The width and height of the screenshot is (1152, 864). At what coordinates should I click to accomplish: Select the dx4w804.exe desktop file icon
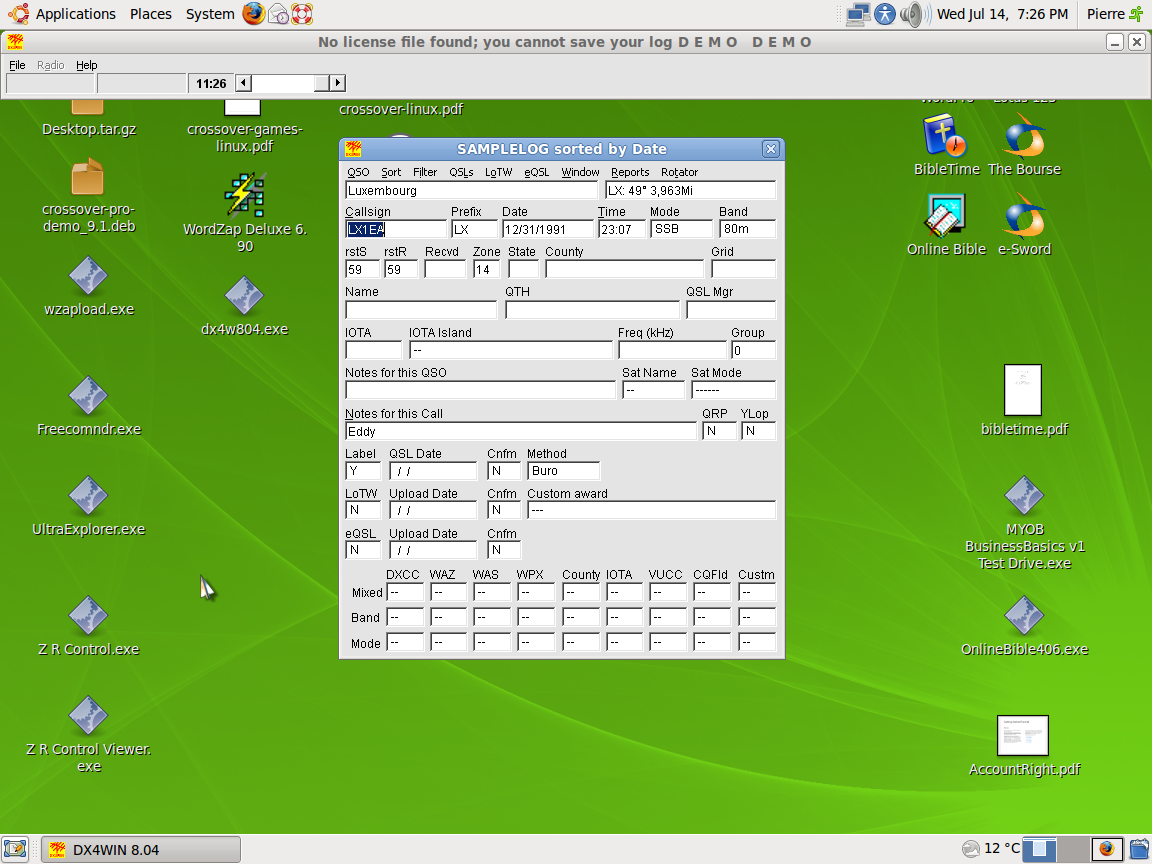click(x=244, y=296)
